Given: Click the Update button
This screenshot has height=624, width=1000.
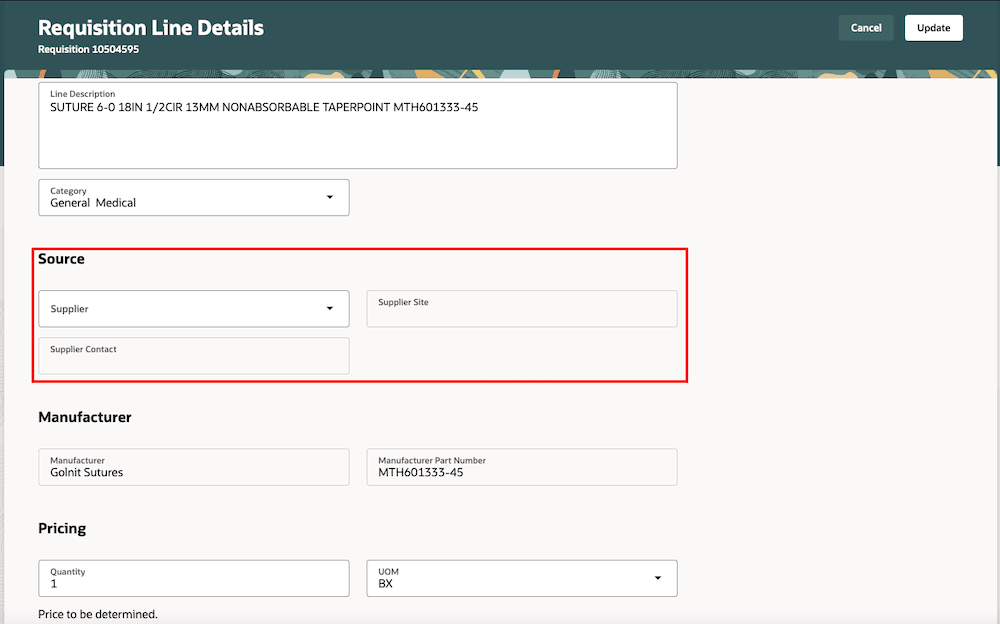Looking at the screenshot, I should point(933,27).
